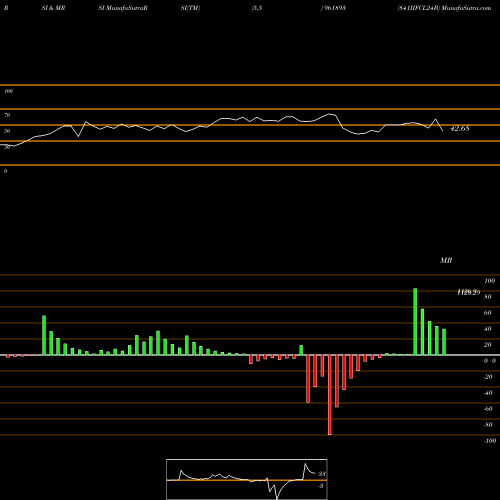This screenshot has width=500, height=500.
Task: Click the MR axis 60 label
Action: coord(488,313)
